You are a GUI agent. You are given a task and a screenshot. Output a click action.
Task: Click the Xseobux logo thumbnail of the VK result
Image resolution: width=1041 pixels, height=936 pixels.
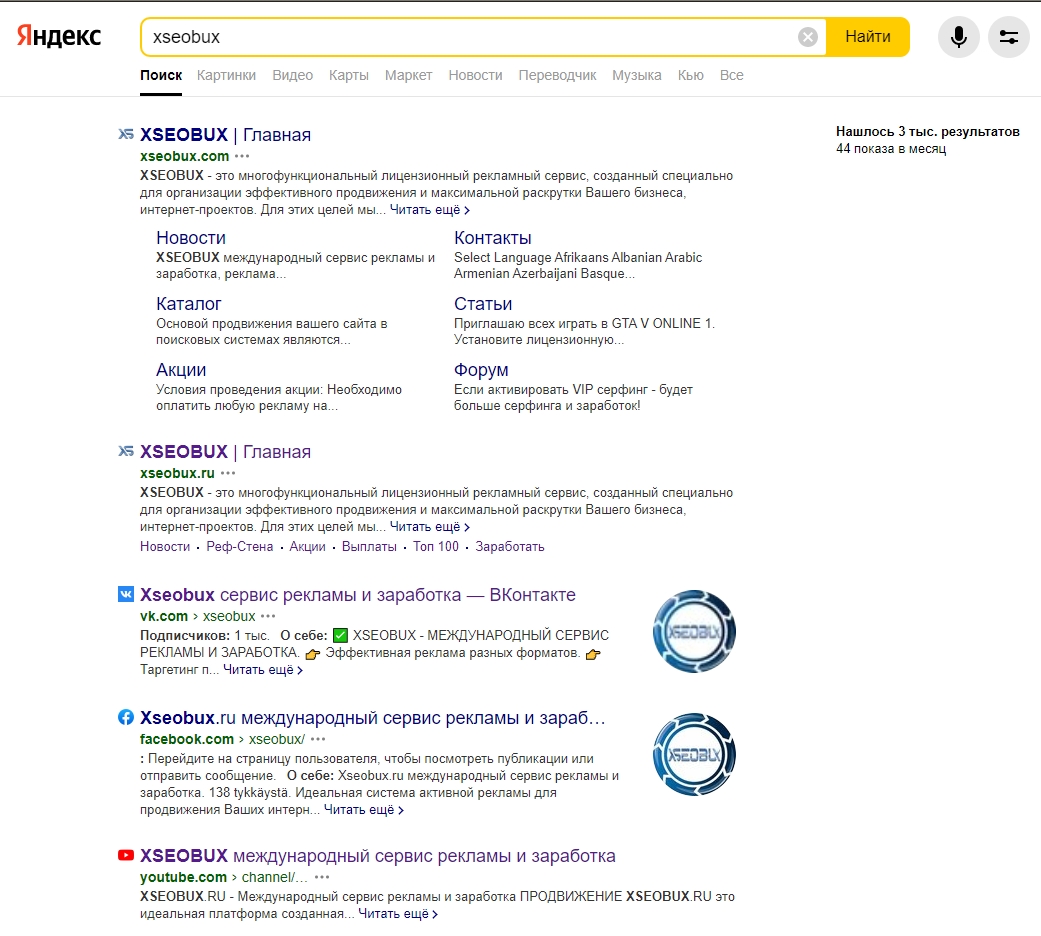[694, 631]
